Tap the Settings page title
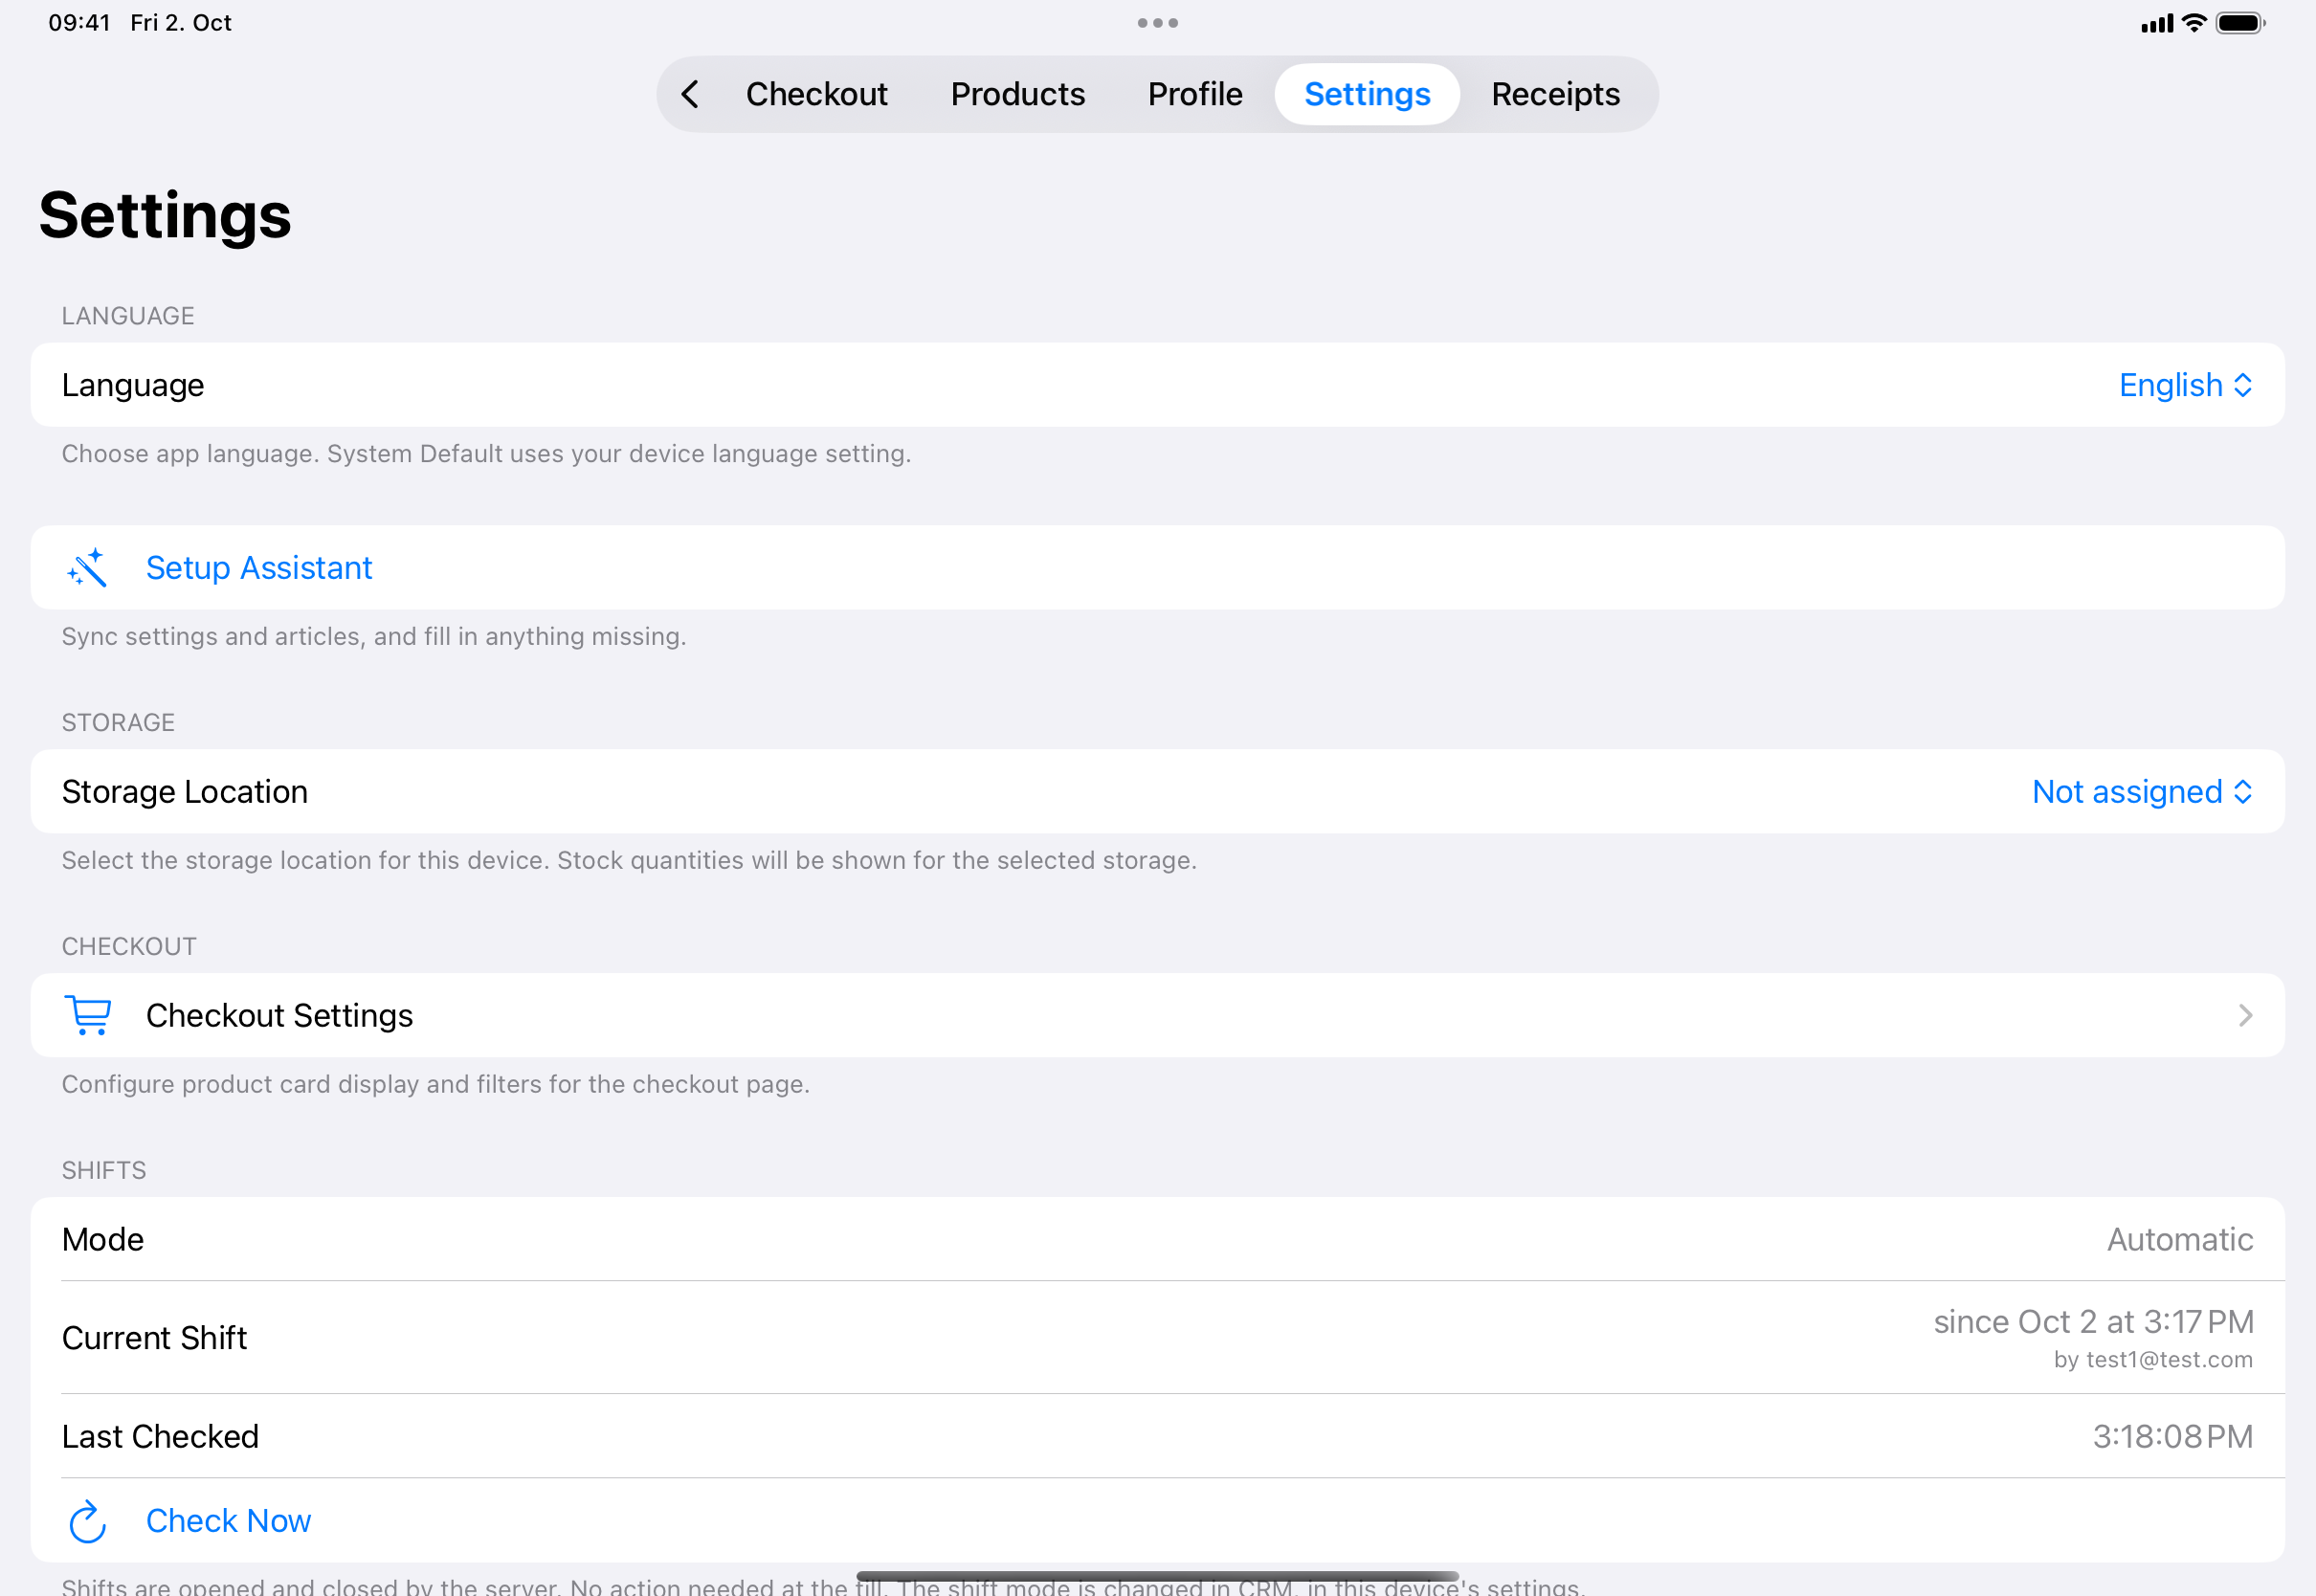The height and width of the screenshot is (1596, 2316). click(165, 215)
